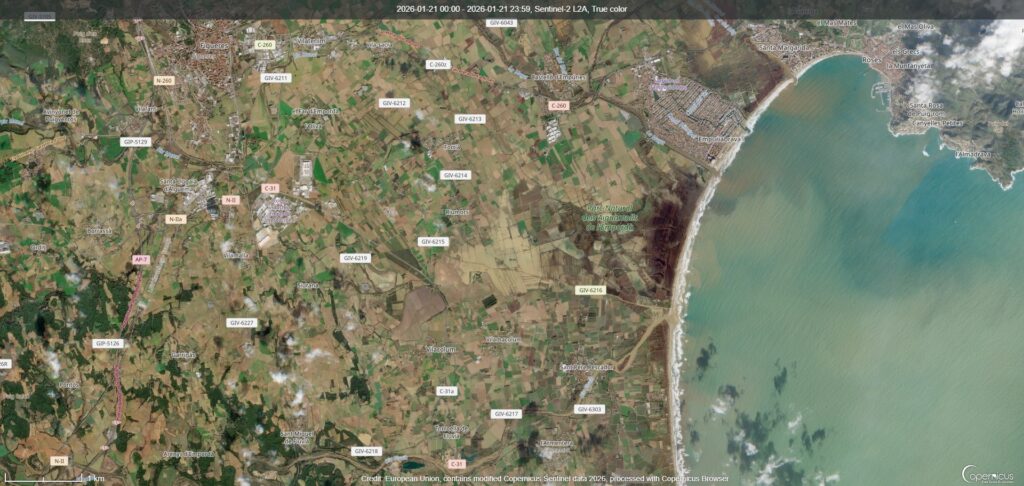The image size is (1024, 486).
Task: Click the el Far d'Empordà label
Action: (315, 111)
